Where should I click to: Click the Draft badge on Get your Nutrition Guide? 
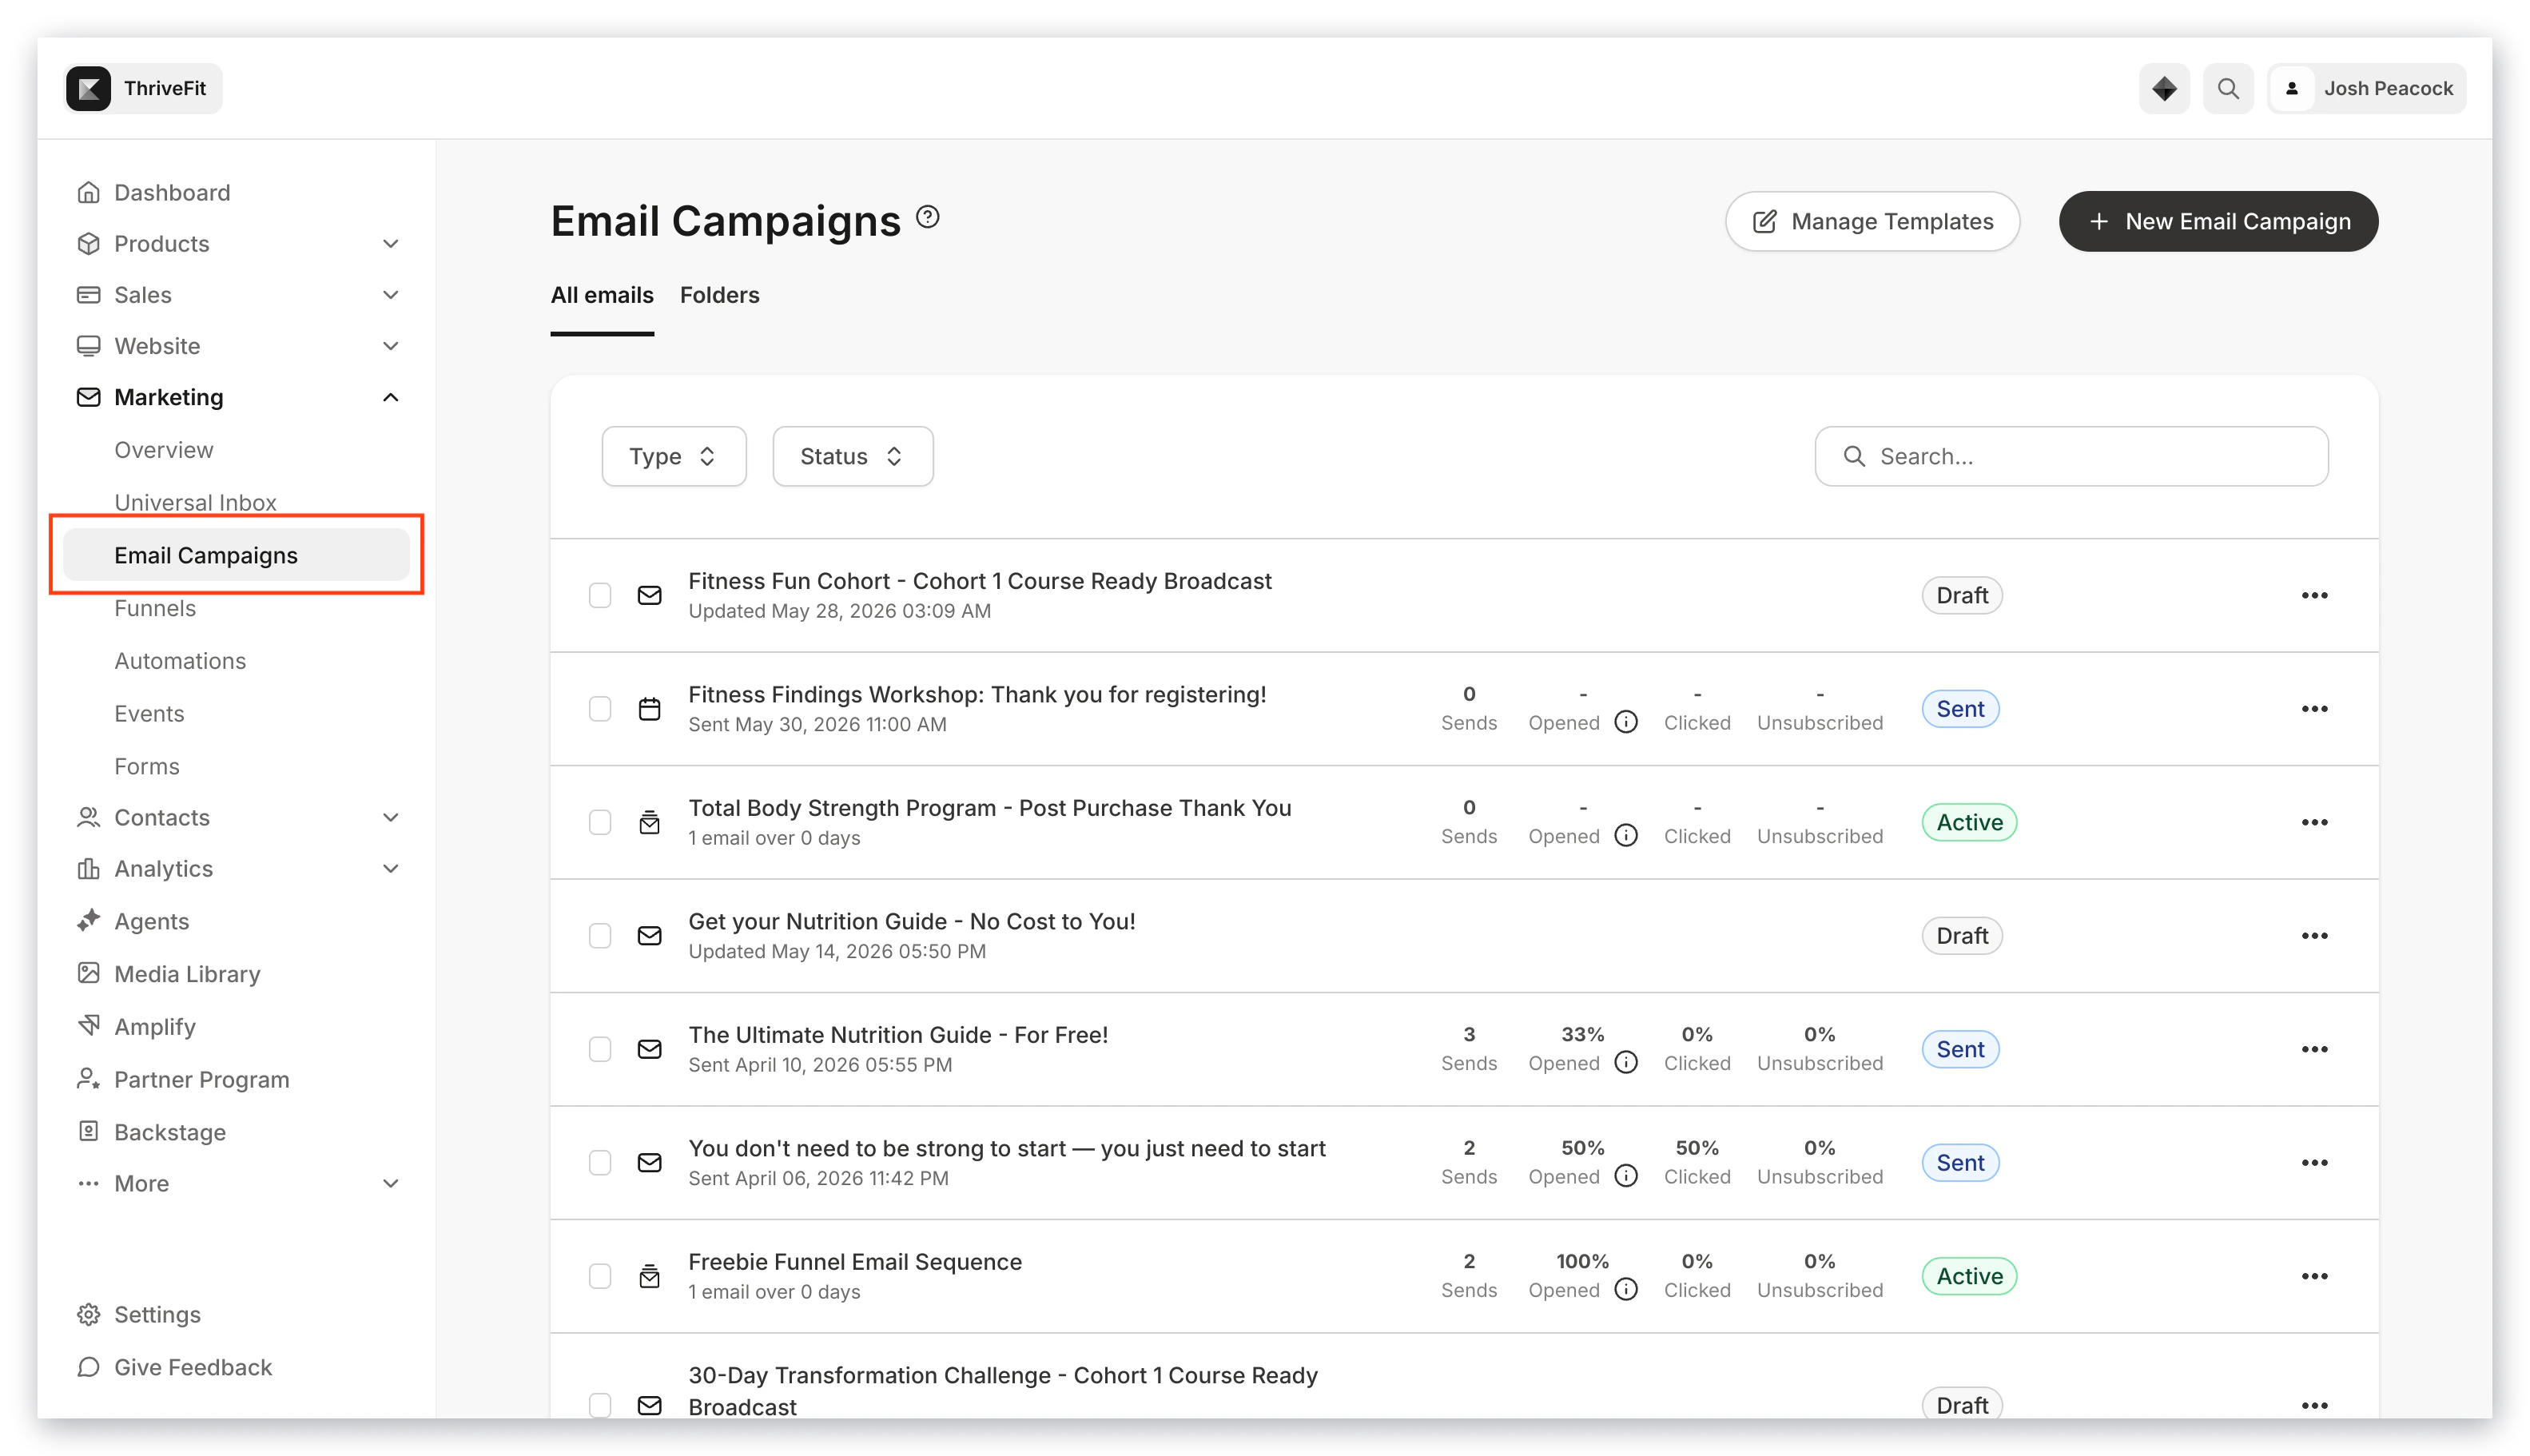click(x=1962, y=936)
